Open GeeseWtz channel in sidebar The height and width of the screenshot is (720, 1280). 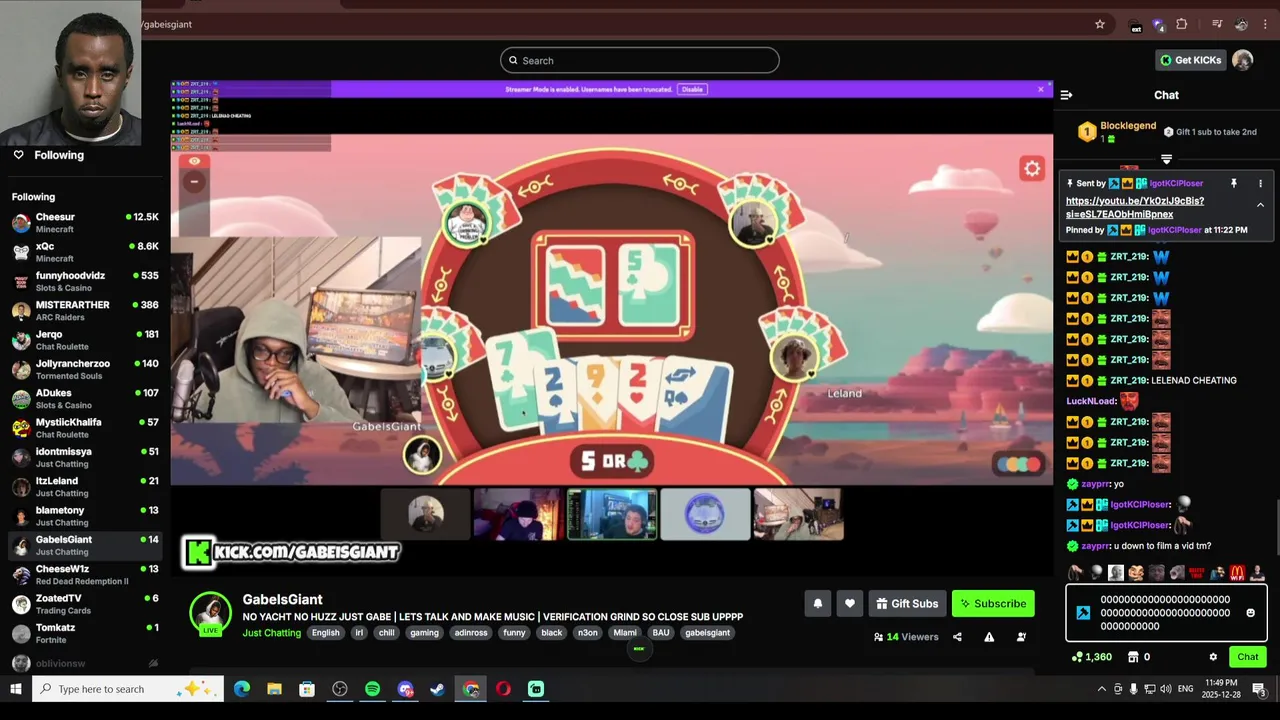(85, 574)
